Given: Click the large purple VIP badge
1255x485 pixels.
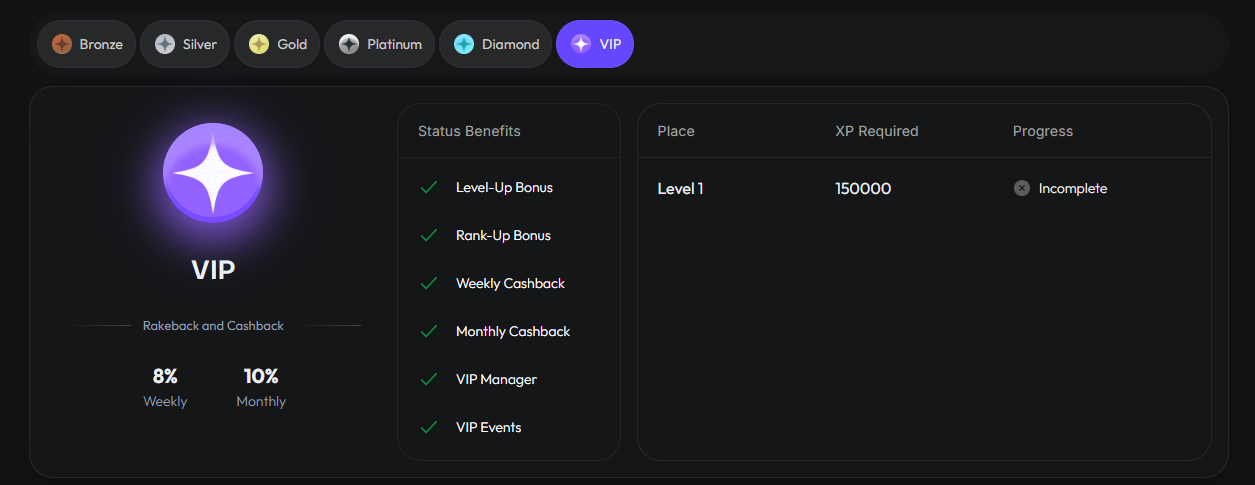Looking at the screenshot, I should [x=213, y=173].
